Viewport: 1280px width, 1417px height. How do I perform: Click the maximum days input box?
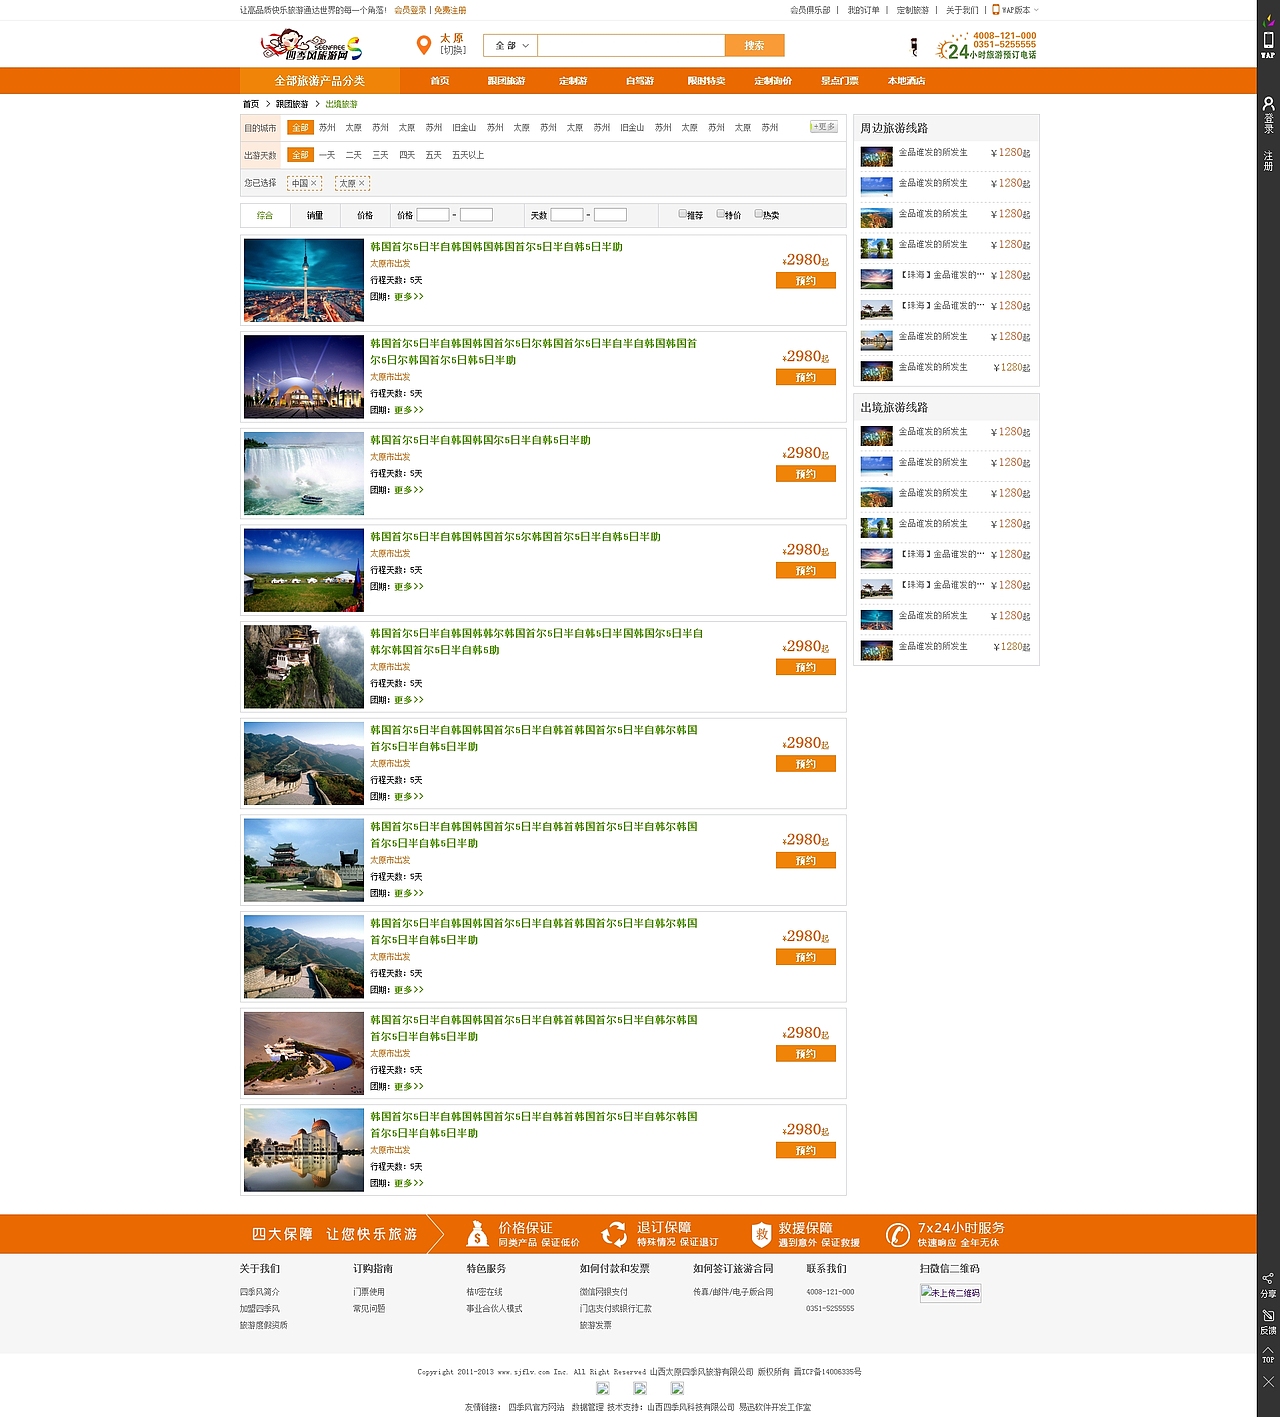[x=611, y=215]
